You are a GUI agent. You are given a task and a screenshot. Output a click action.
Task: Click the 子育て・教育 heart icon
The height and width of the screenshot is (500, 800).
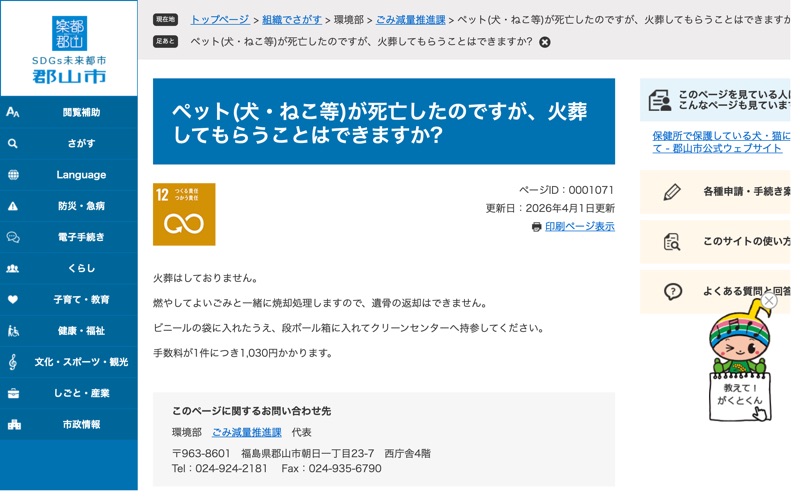click(13, 299)
